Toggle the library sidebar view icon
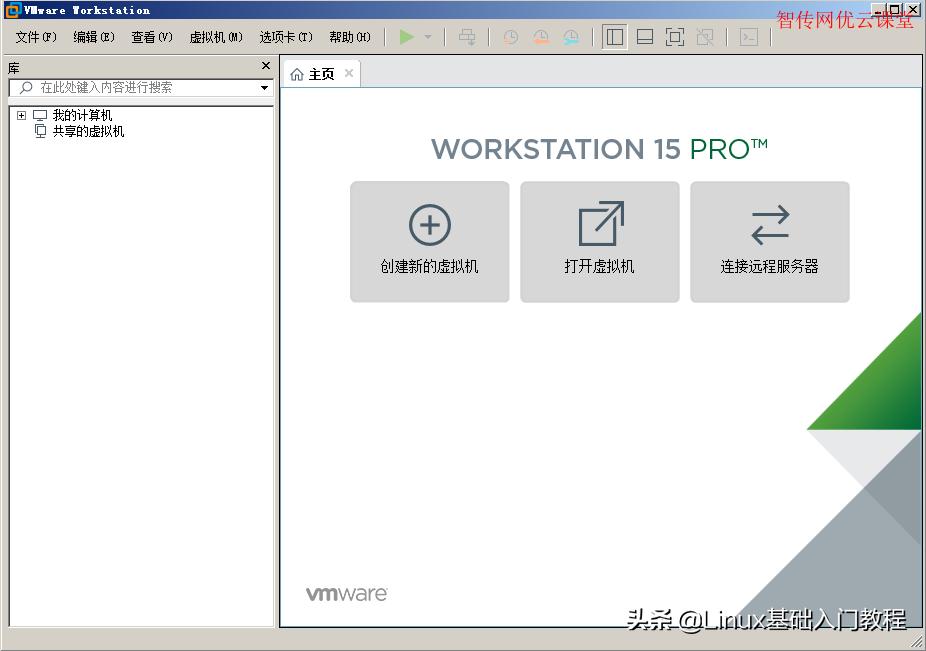The height and width of the screenshot is (651, 926). [615, 37]
